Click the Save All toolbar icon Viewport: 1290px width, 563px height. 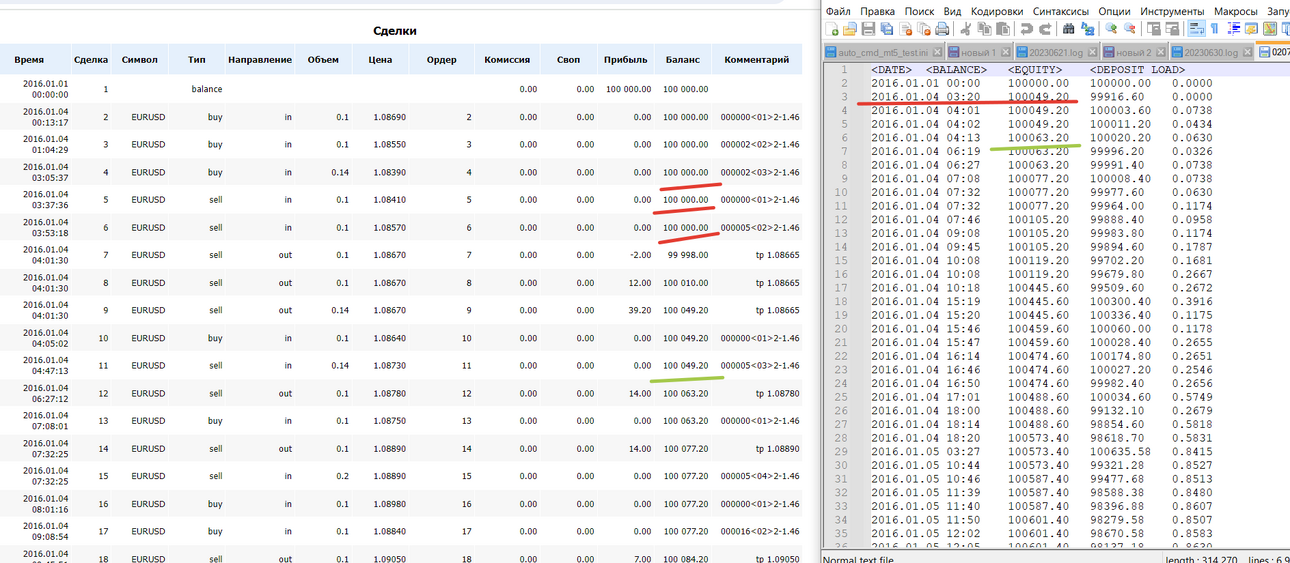point(887,29)
